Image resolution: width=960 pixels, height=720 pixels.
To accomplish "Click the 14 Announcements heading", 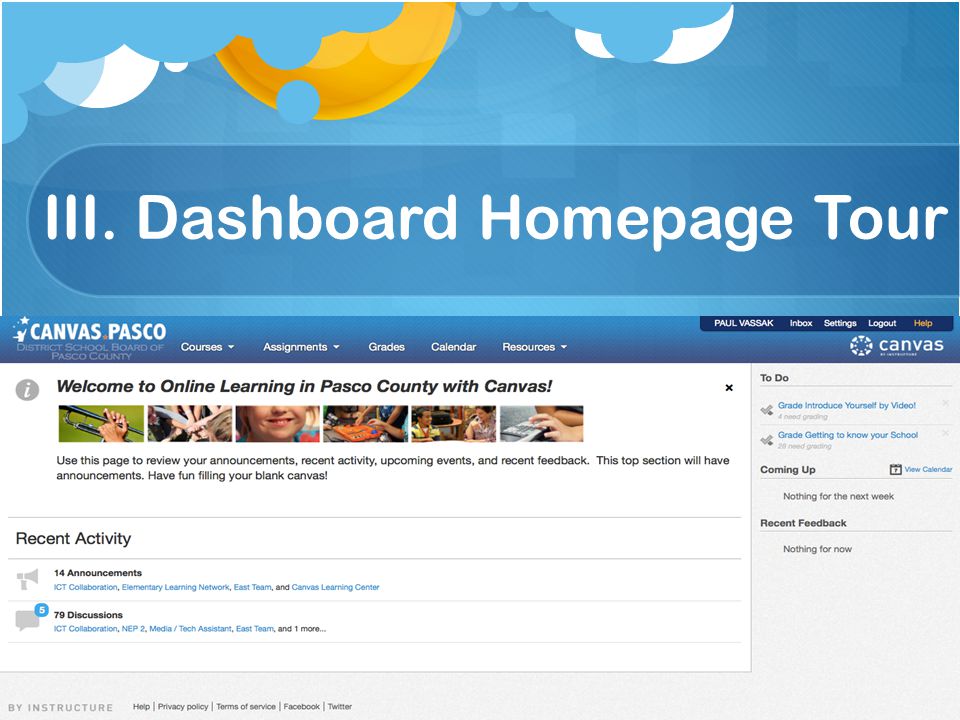I will [x=98, y=573].
